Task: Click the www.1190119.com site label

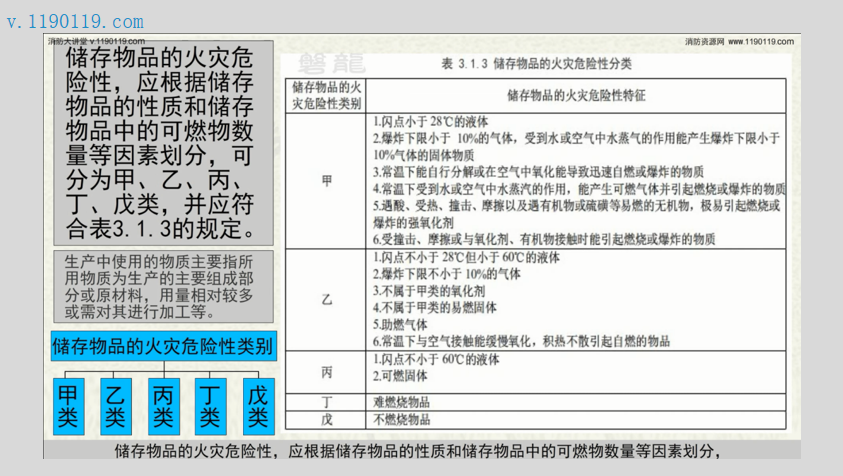Action: pos(761,41)
